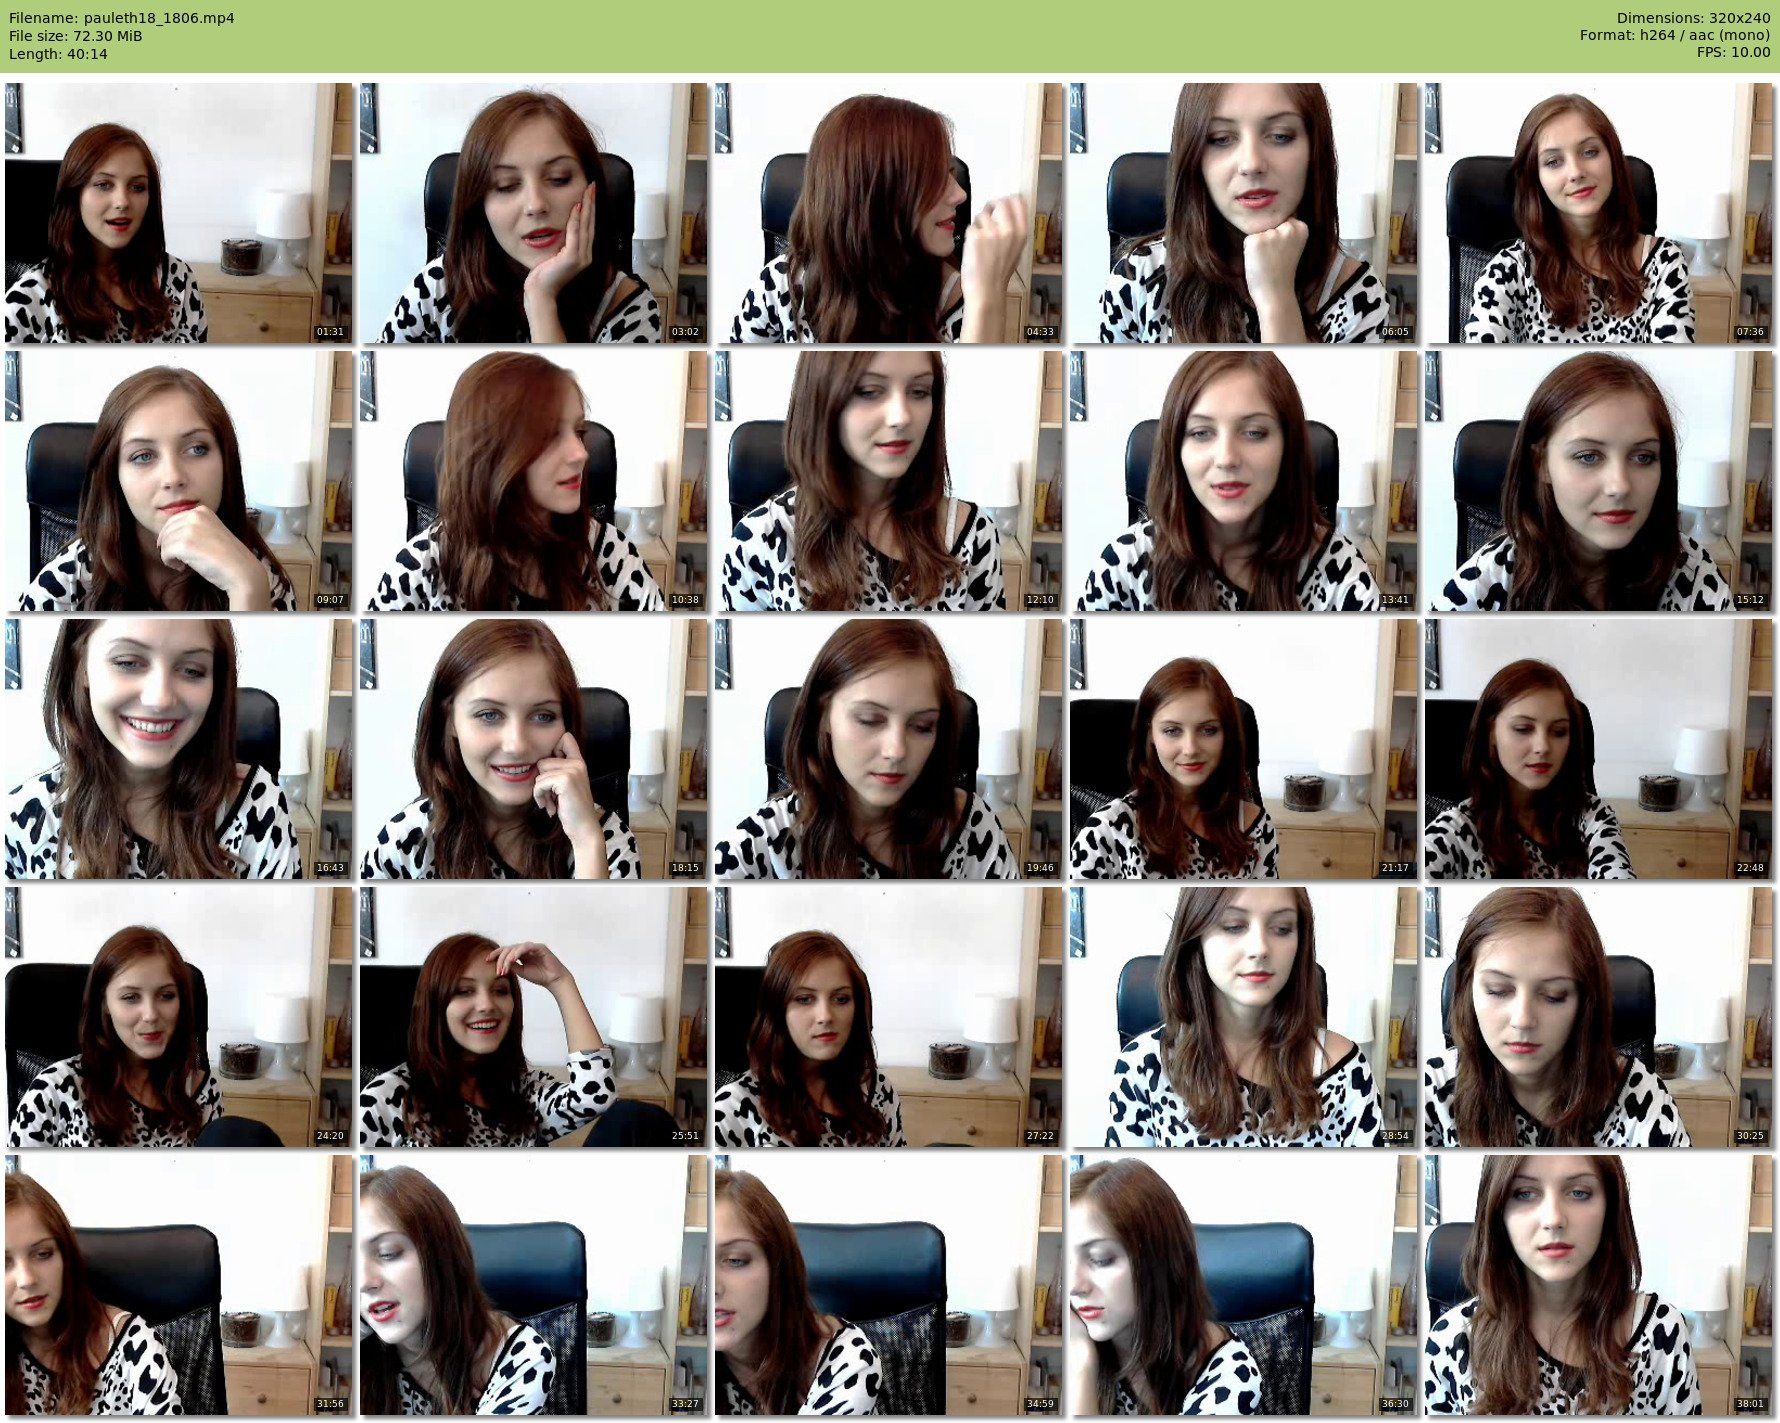Select the 13:41 frame thumbnail

coord(1244,481)
